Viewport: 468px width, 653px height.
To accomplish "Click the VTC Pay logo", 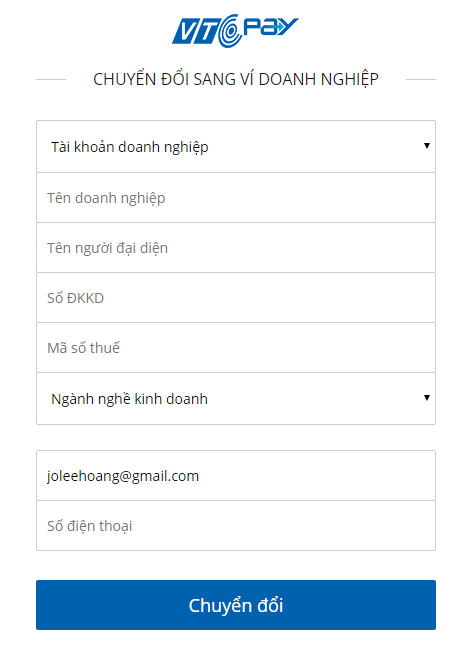I will coord(235,31).
